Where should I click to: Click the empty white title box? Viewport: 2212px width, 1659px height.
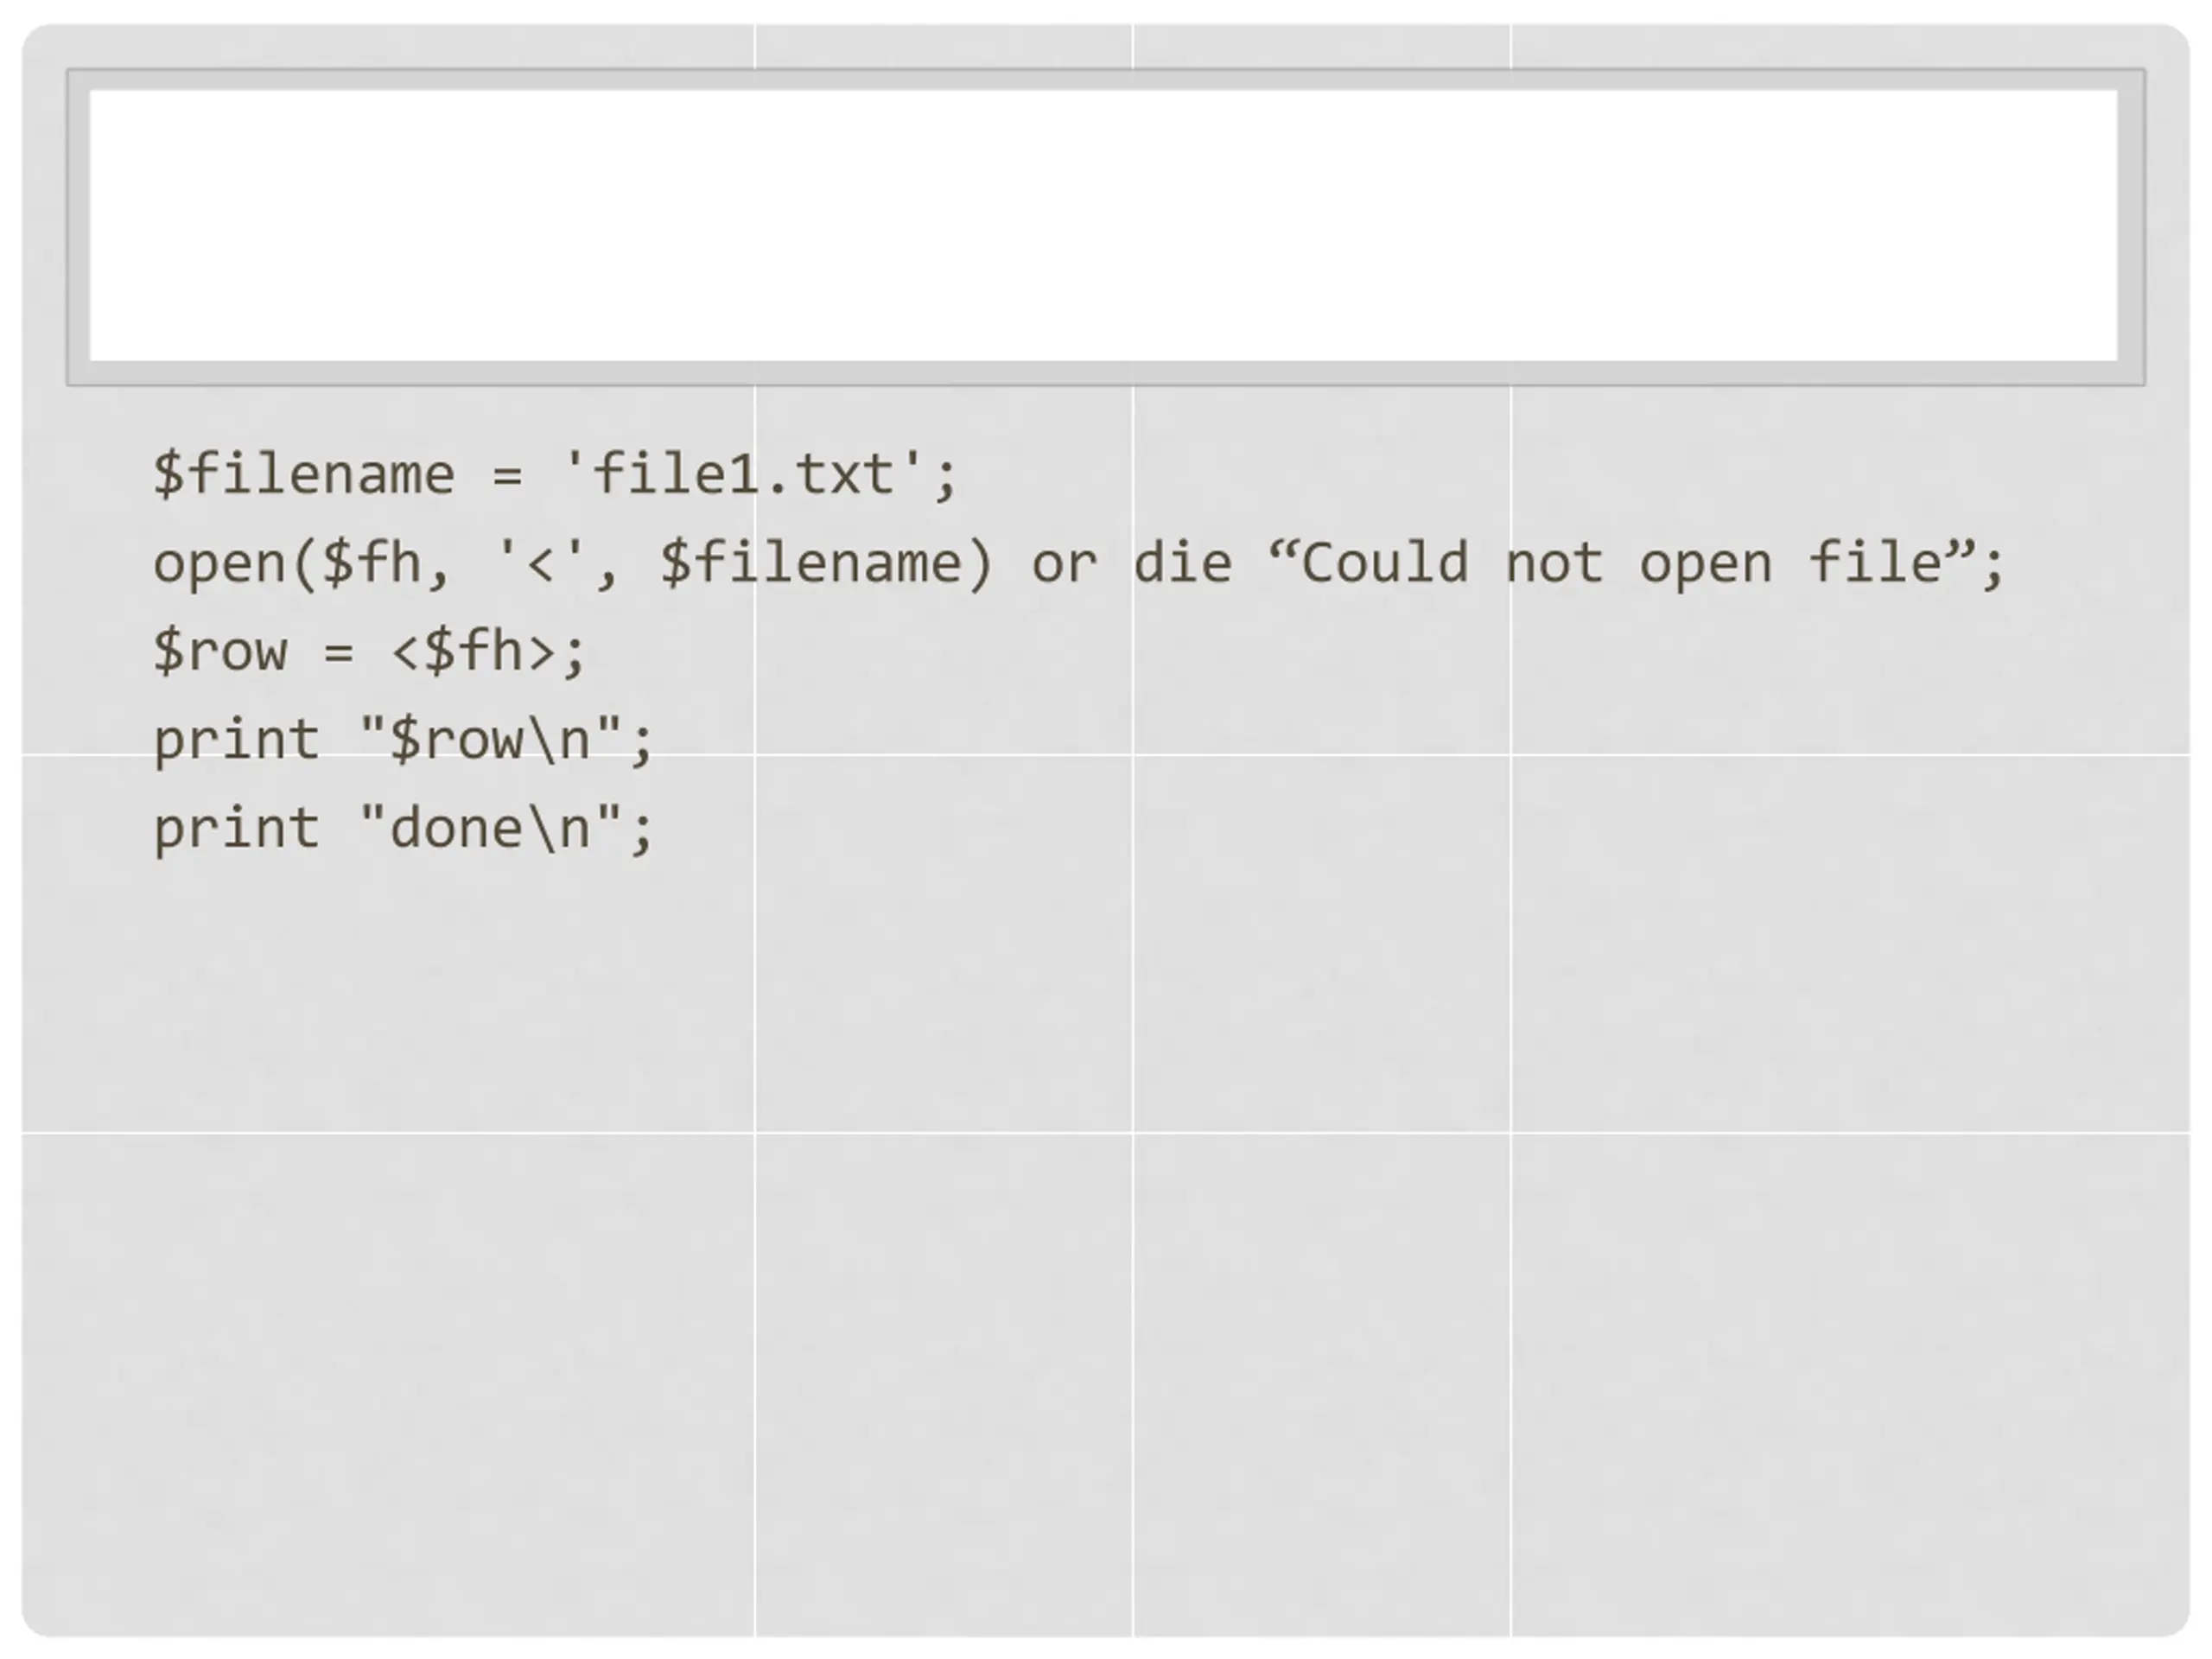point(1104,225)
